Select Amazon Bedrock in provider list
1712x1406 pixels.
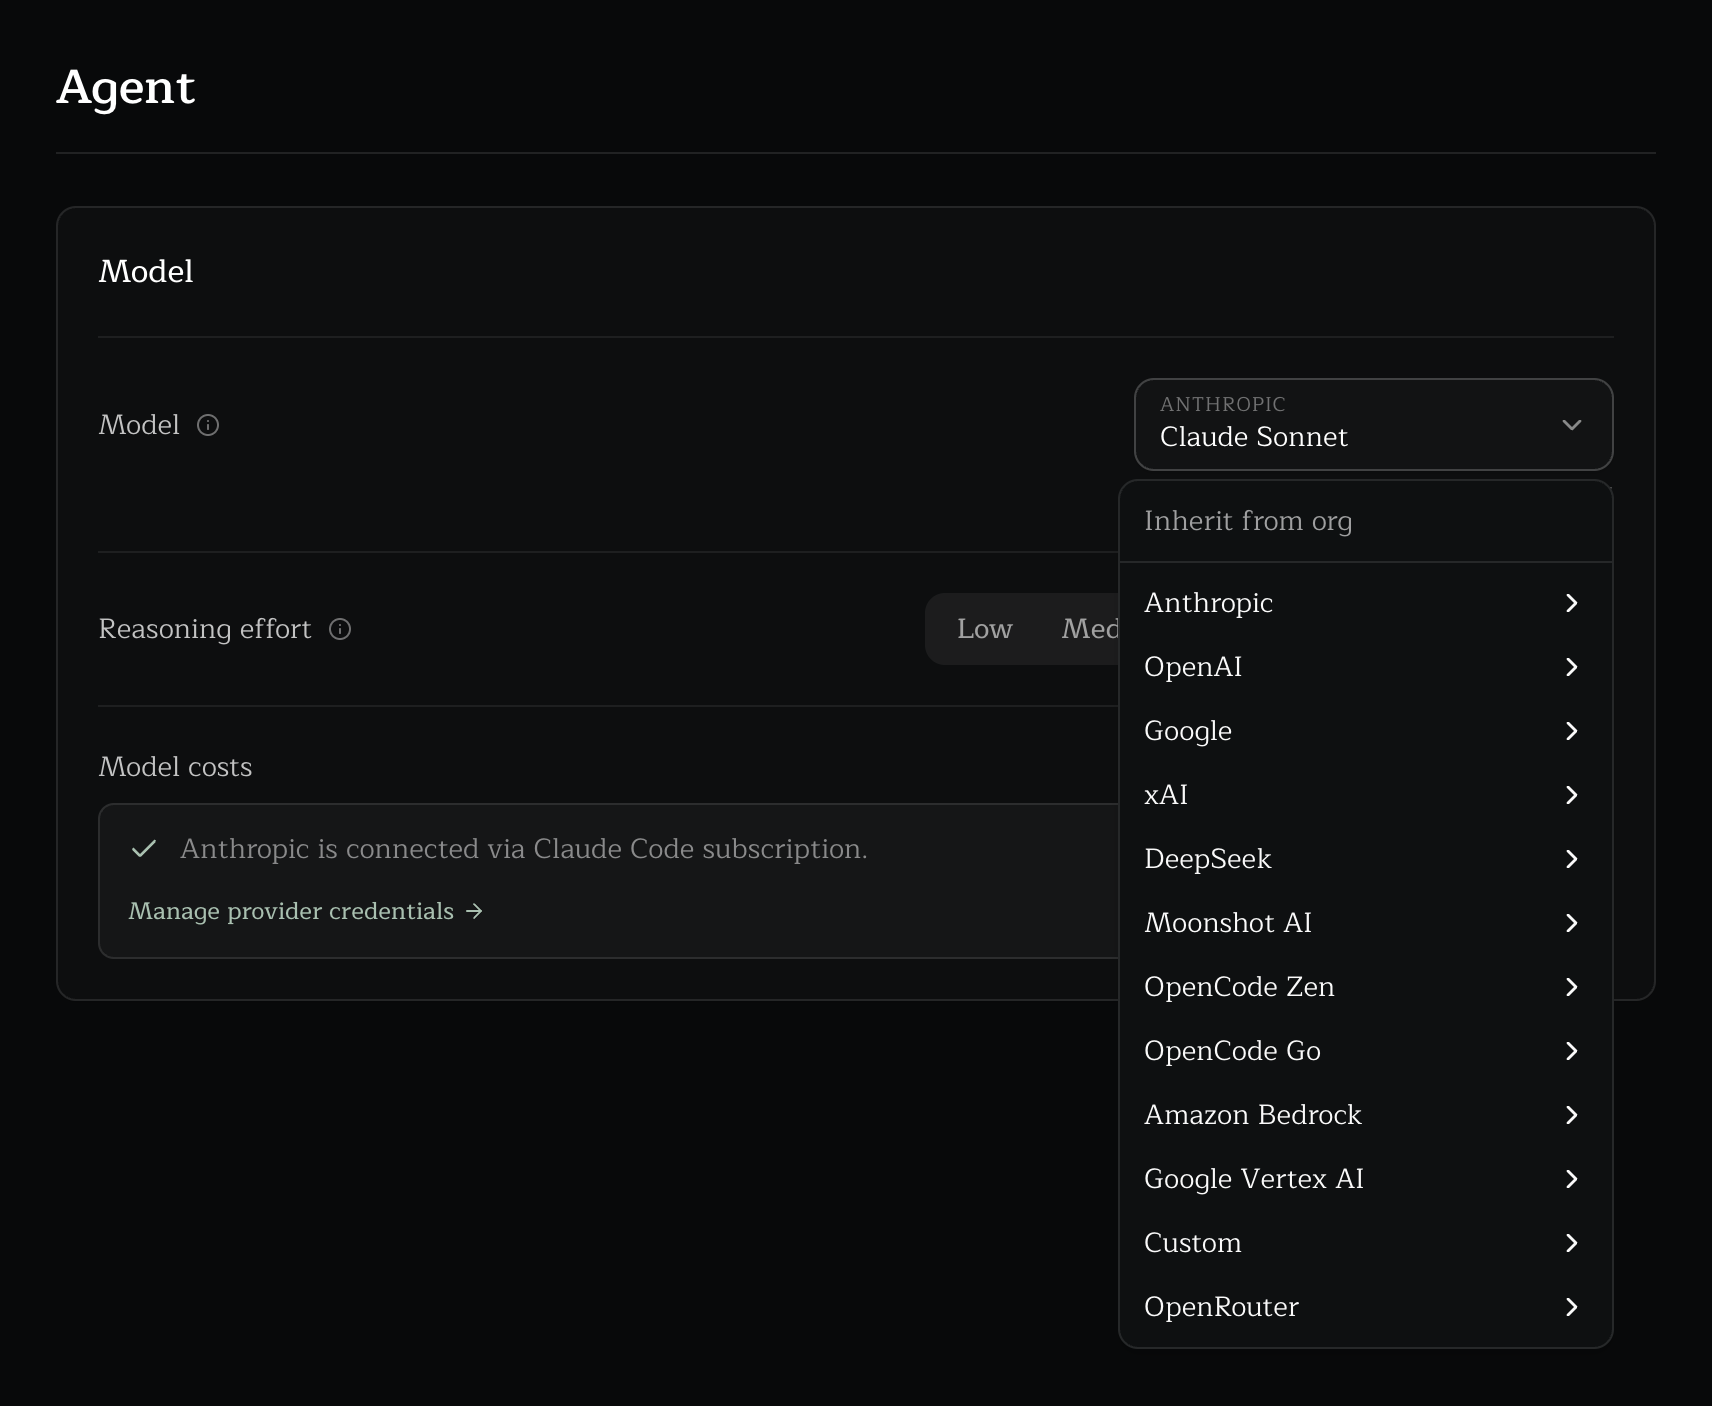(1365, 1115)
